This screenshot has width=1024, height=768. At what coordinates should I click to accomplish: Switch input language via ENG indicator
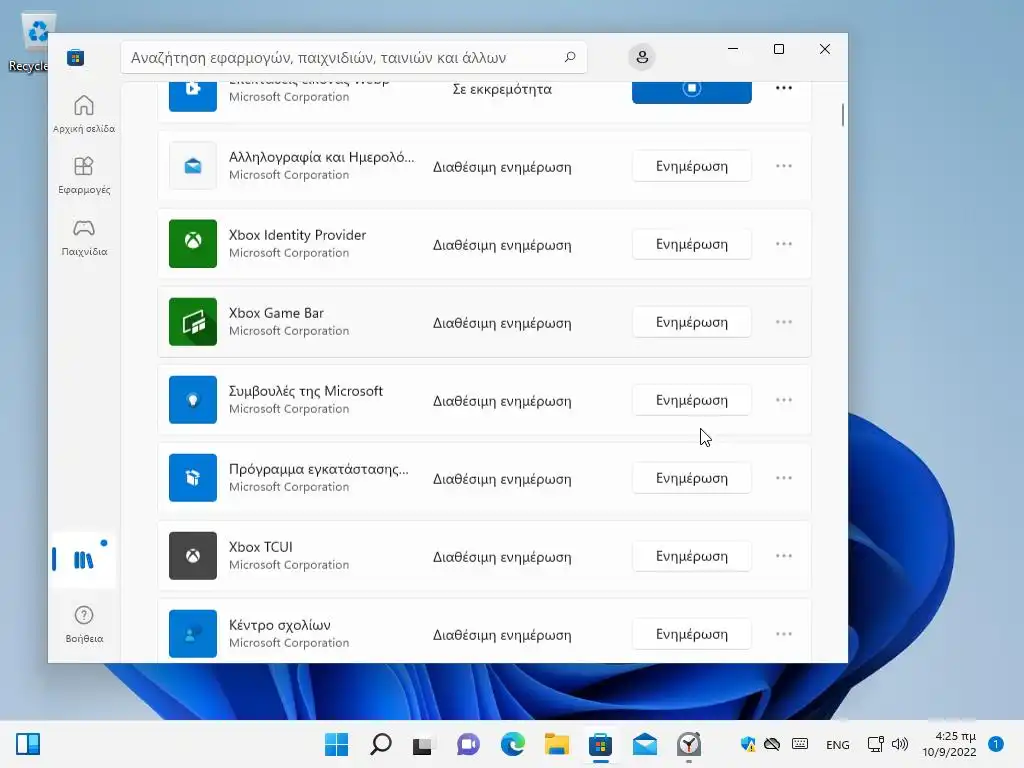(838, 744)
